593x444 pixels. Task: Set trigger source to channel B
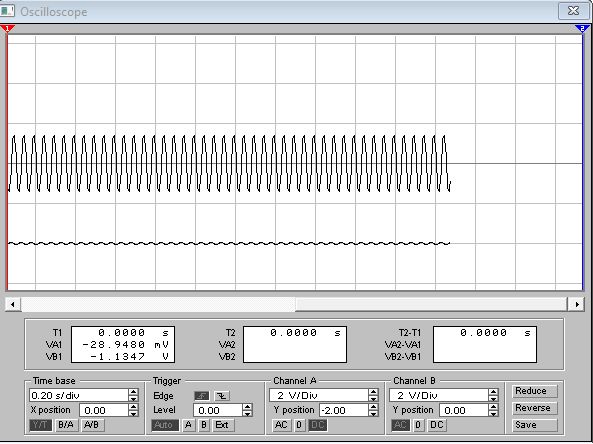(203, 425)
